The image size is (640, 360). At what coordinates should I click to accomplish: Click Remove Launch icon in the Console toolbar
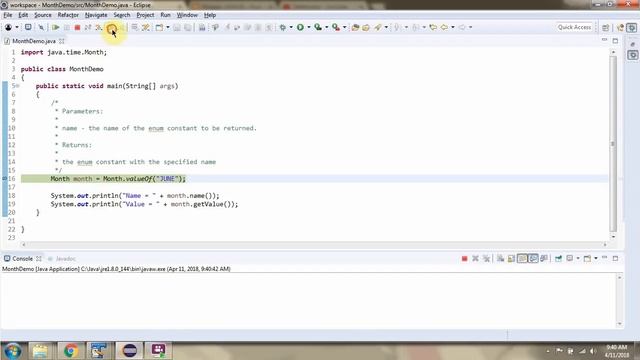pos(475,258)
